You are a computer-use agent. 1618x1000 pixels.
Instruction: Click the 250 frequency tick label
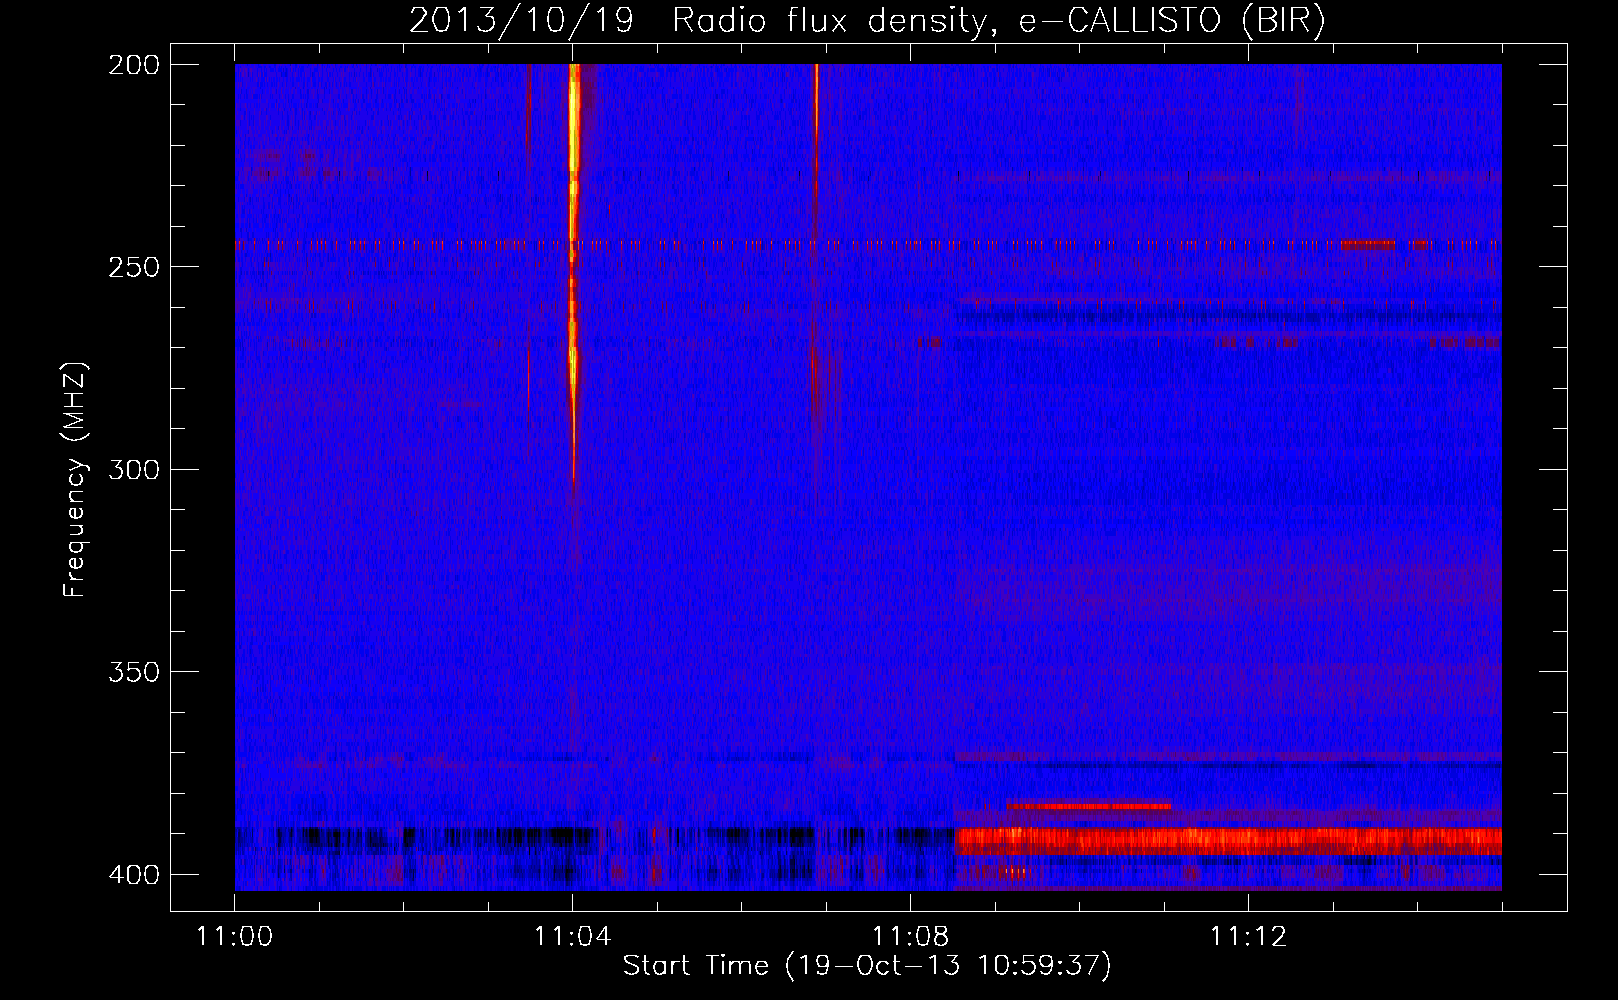tap(133, 267)
